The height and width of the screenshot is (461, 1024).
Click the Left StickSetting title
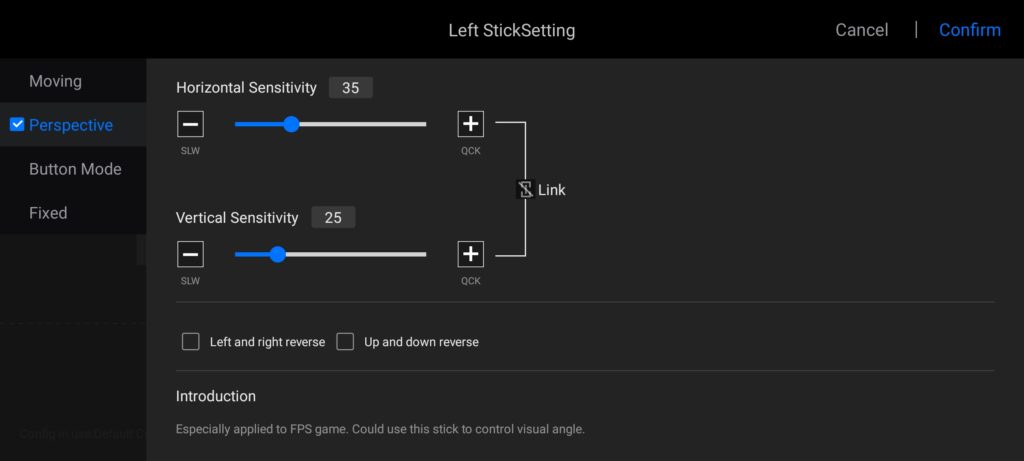point(511,30)
